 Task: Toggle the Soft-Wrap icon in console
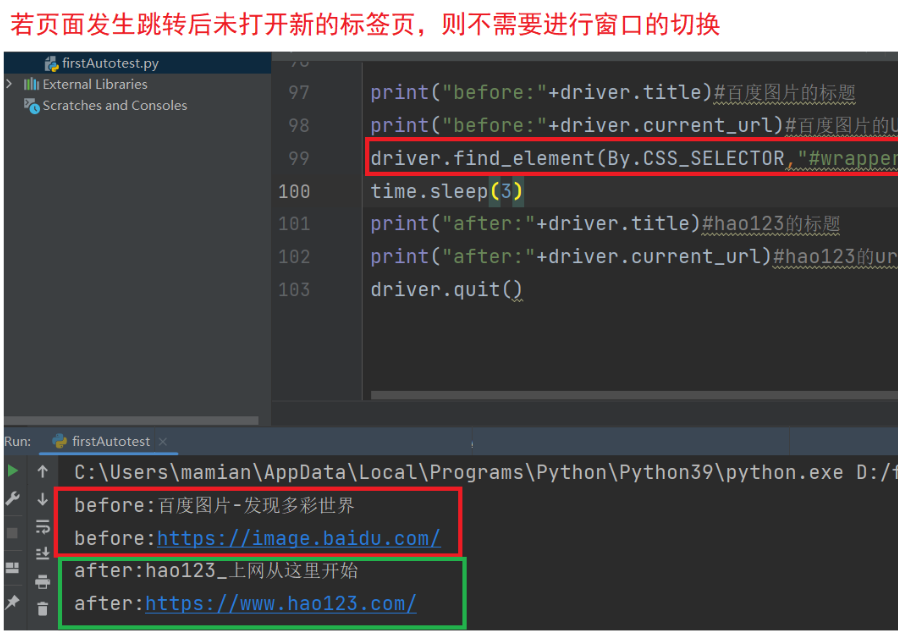[x=42, y=527]
